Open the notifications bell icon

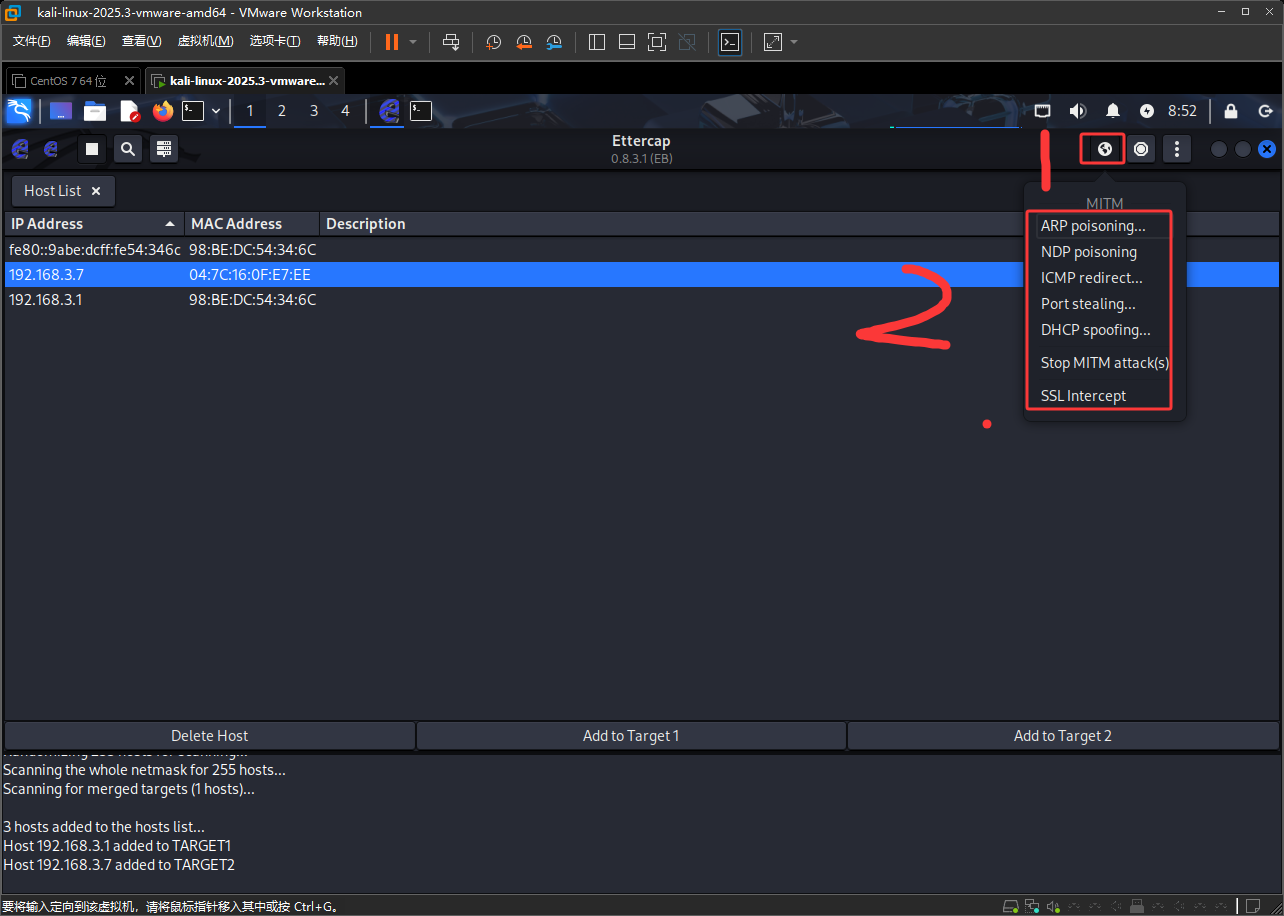click(1113, 111)
